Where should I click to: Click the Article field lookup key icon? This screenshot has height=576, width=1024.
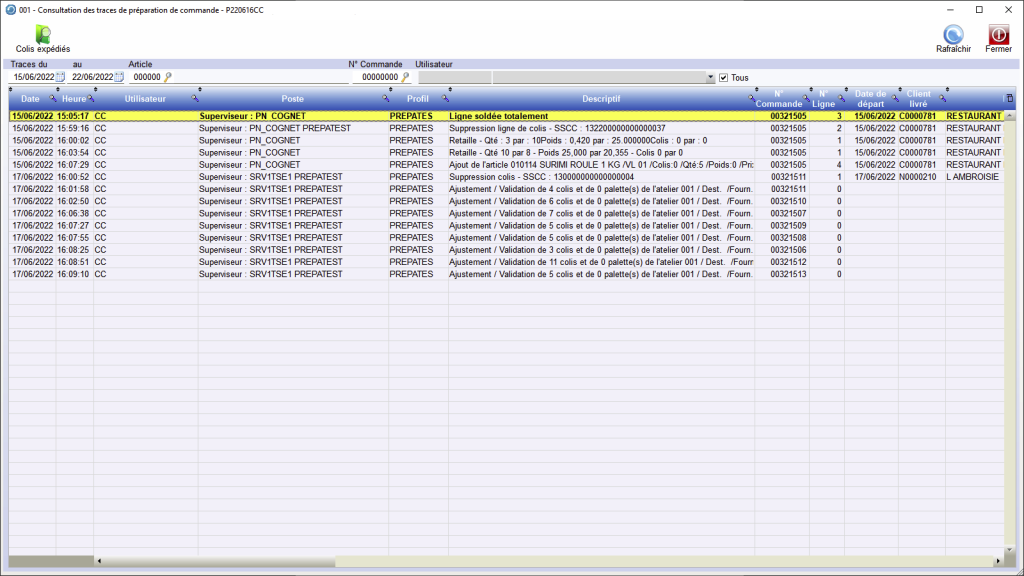[x=168, y=77]
